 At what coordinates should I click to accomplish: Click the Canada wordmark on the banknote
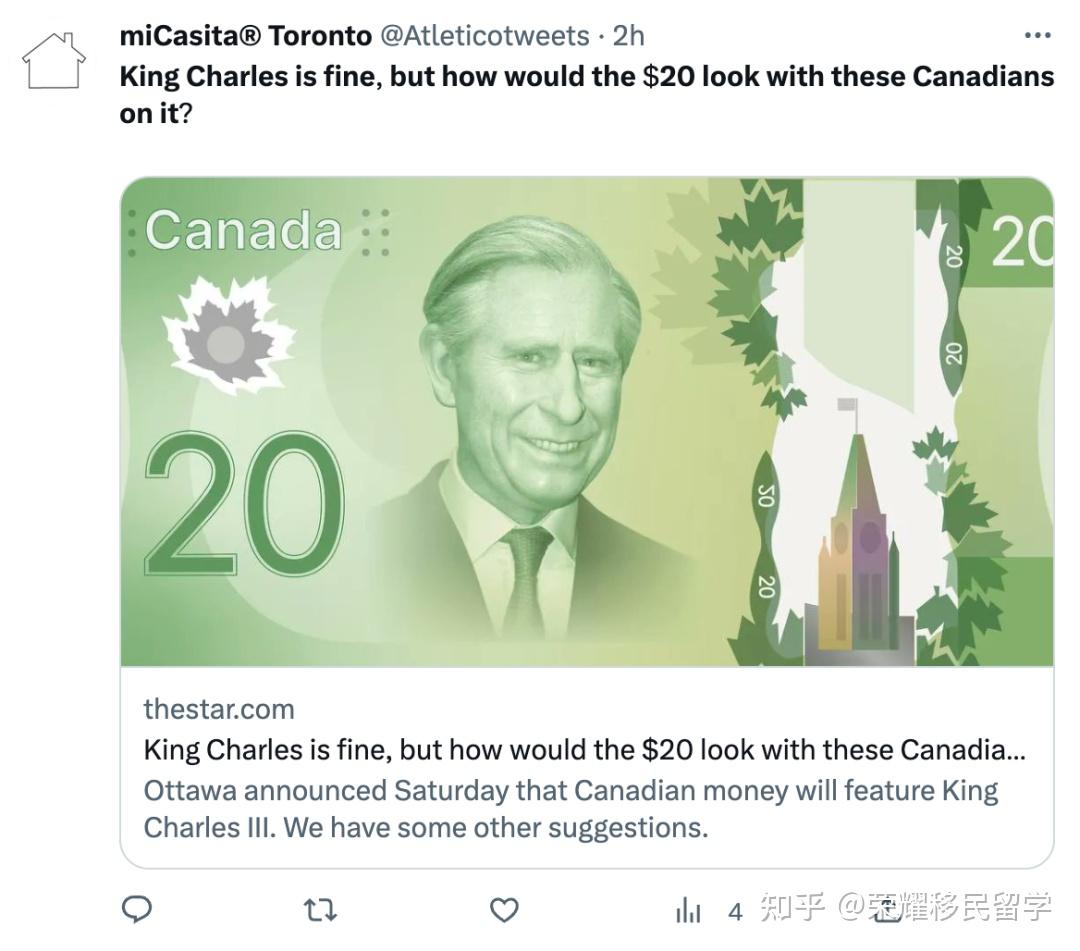pos(243,230)
